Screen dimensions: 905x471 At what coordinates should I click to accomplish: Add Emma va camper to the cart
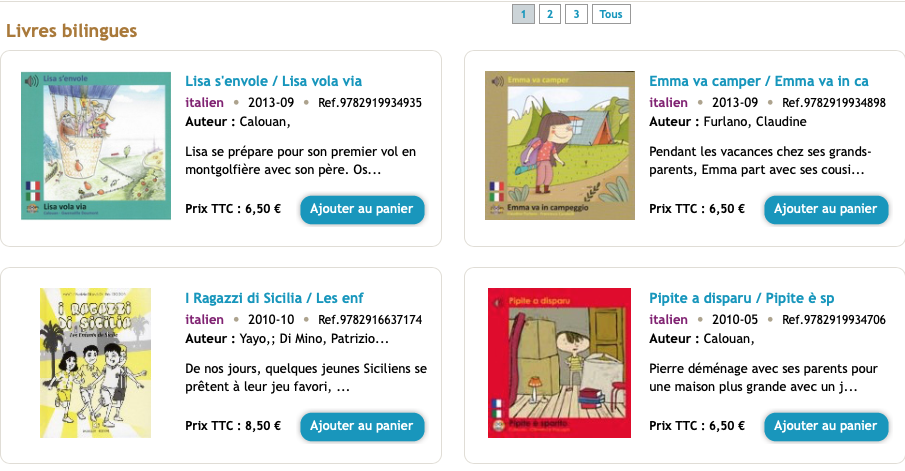pyautogui.click(x=826, y=210)
